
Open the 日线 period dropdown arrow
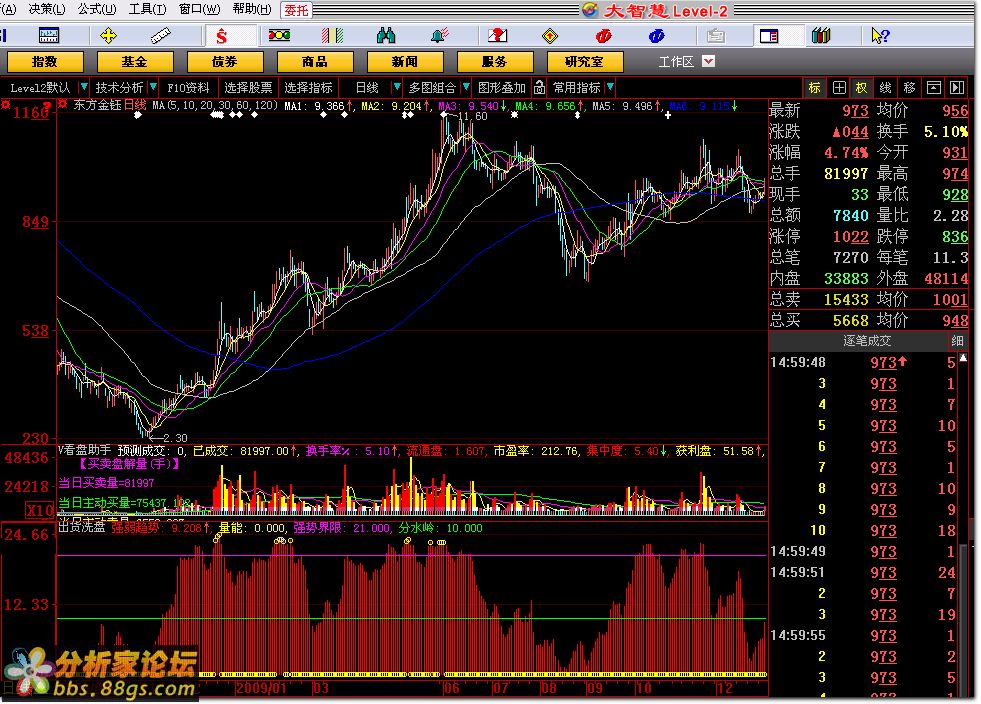pos(396,87)
